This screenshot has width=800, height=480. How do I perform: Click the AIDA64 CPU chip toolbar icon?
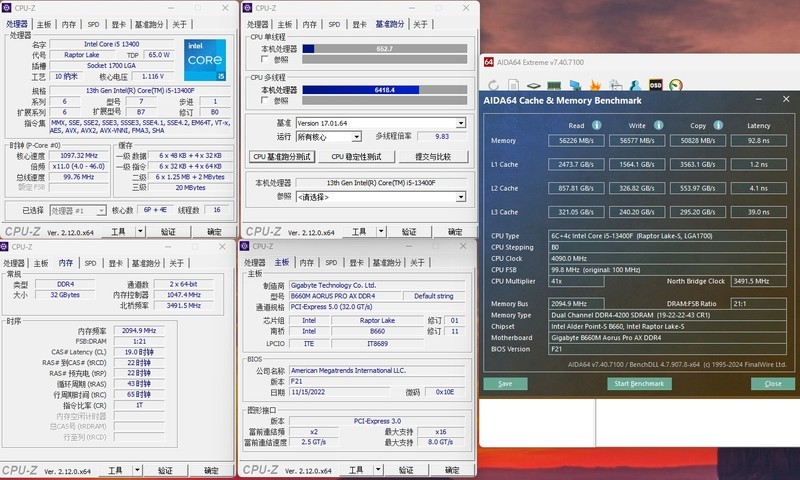(x=534, y=85)
